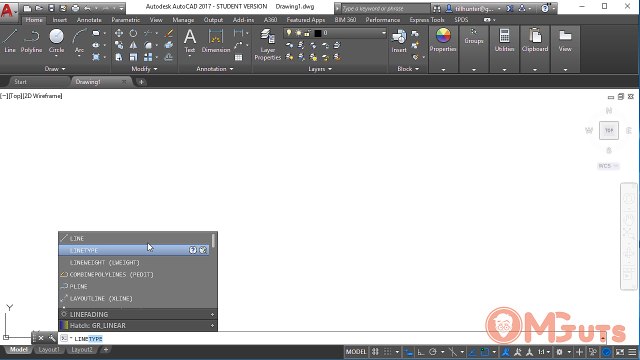The image size is (640, 360).
Task: Click the Move tool in Modify panel
Action: (x=119, y=33)
